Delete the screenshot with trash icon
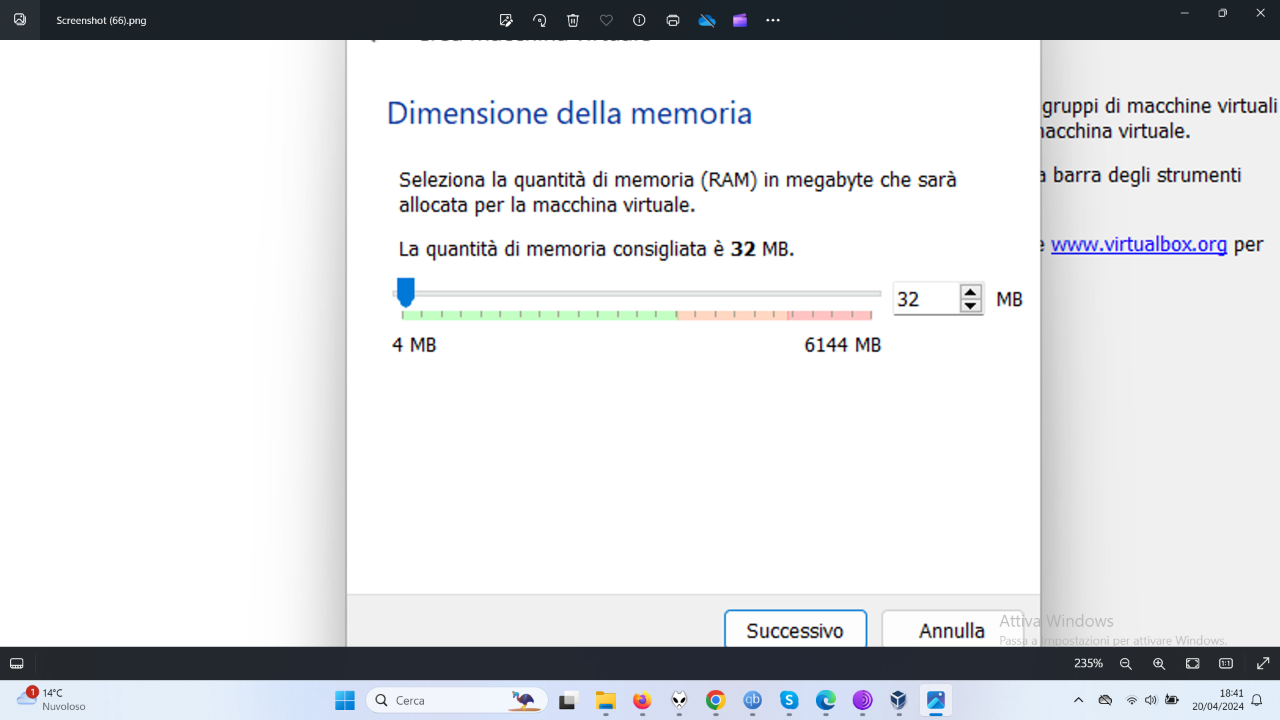Screen dimensions: 1280x720 pyautogui.click(x=573, y=20)
